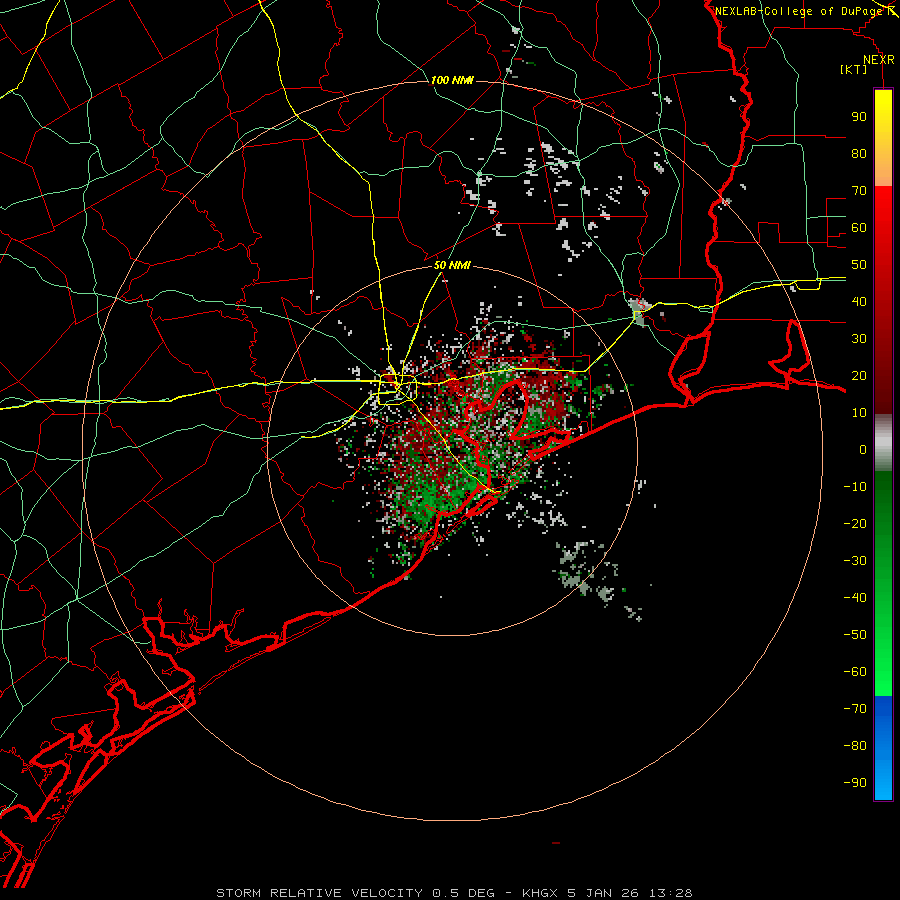Click the 70 value on velocity scale

[x=859, y=191]
